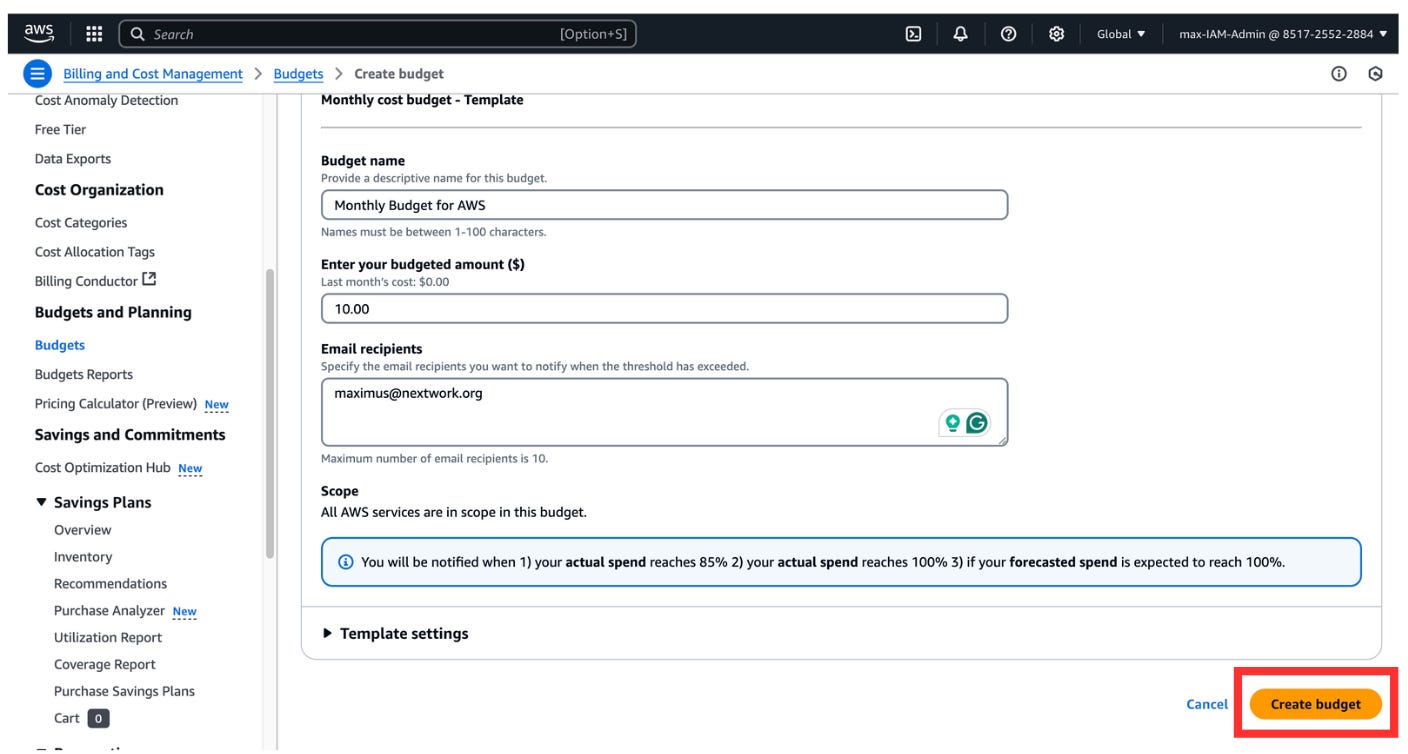Open Free Tier in sidebar
The width and height of the screenshot is (1408, 754).
(60, 129)
